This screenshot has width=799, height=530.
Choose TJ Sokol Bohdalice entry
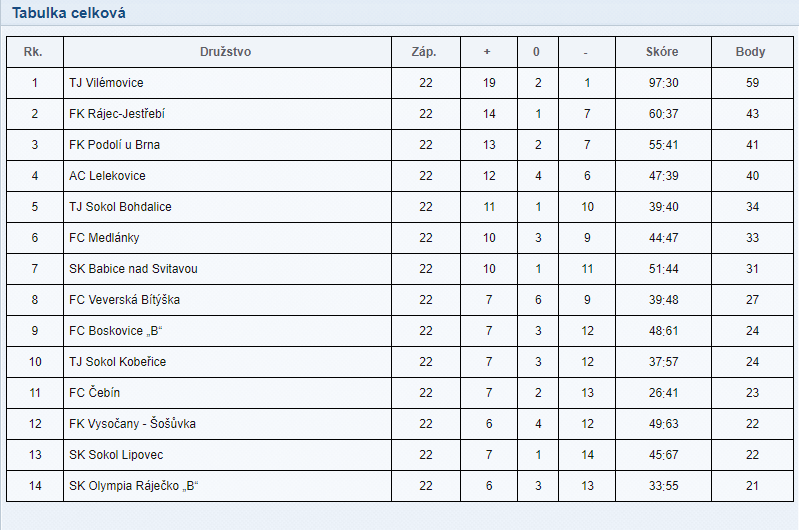point(120,207)
